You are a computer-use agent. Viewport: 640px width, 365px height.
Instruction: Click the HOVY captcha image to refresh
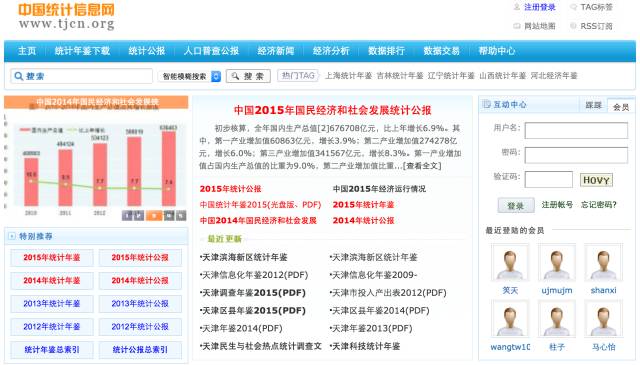[x=596, y=180]
